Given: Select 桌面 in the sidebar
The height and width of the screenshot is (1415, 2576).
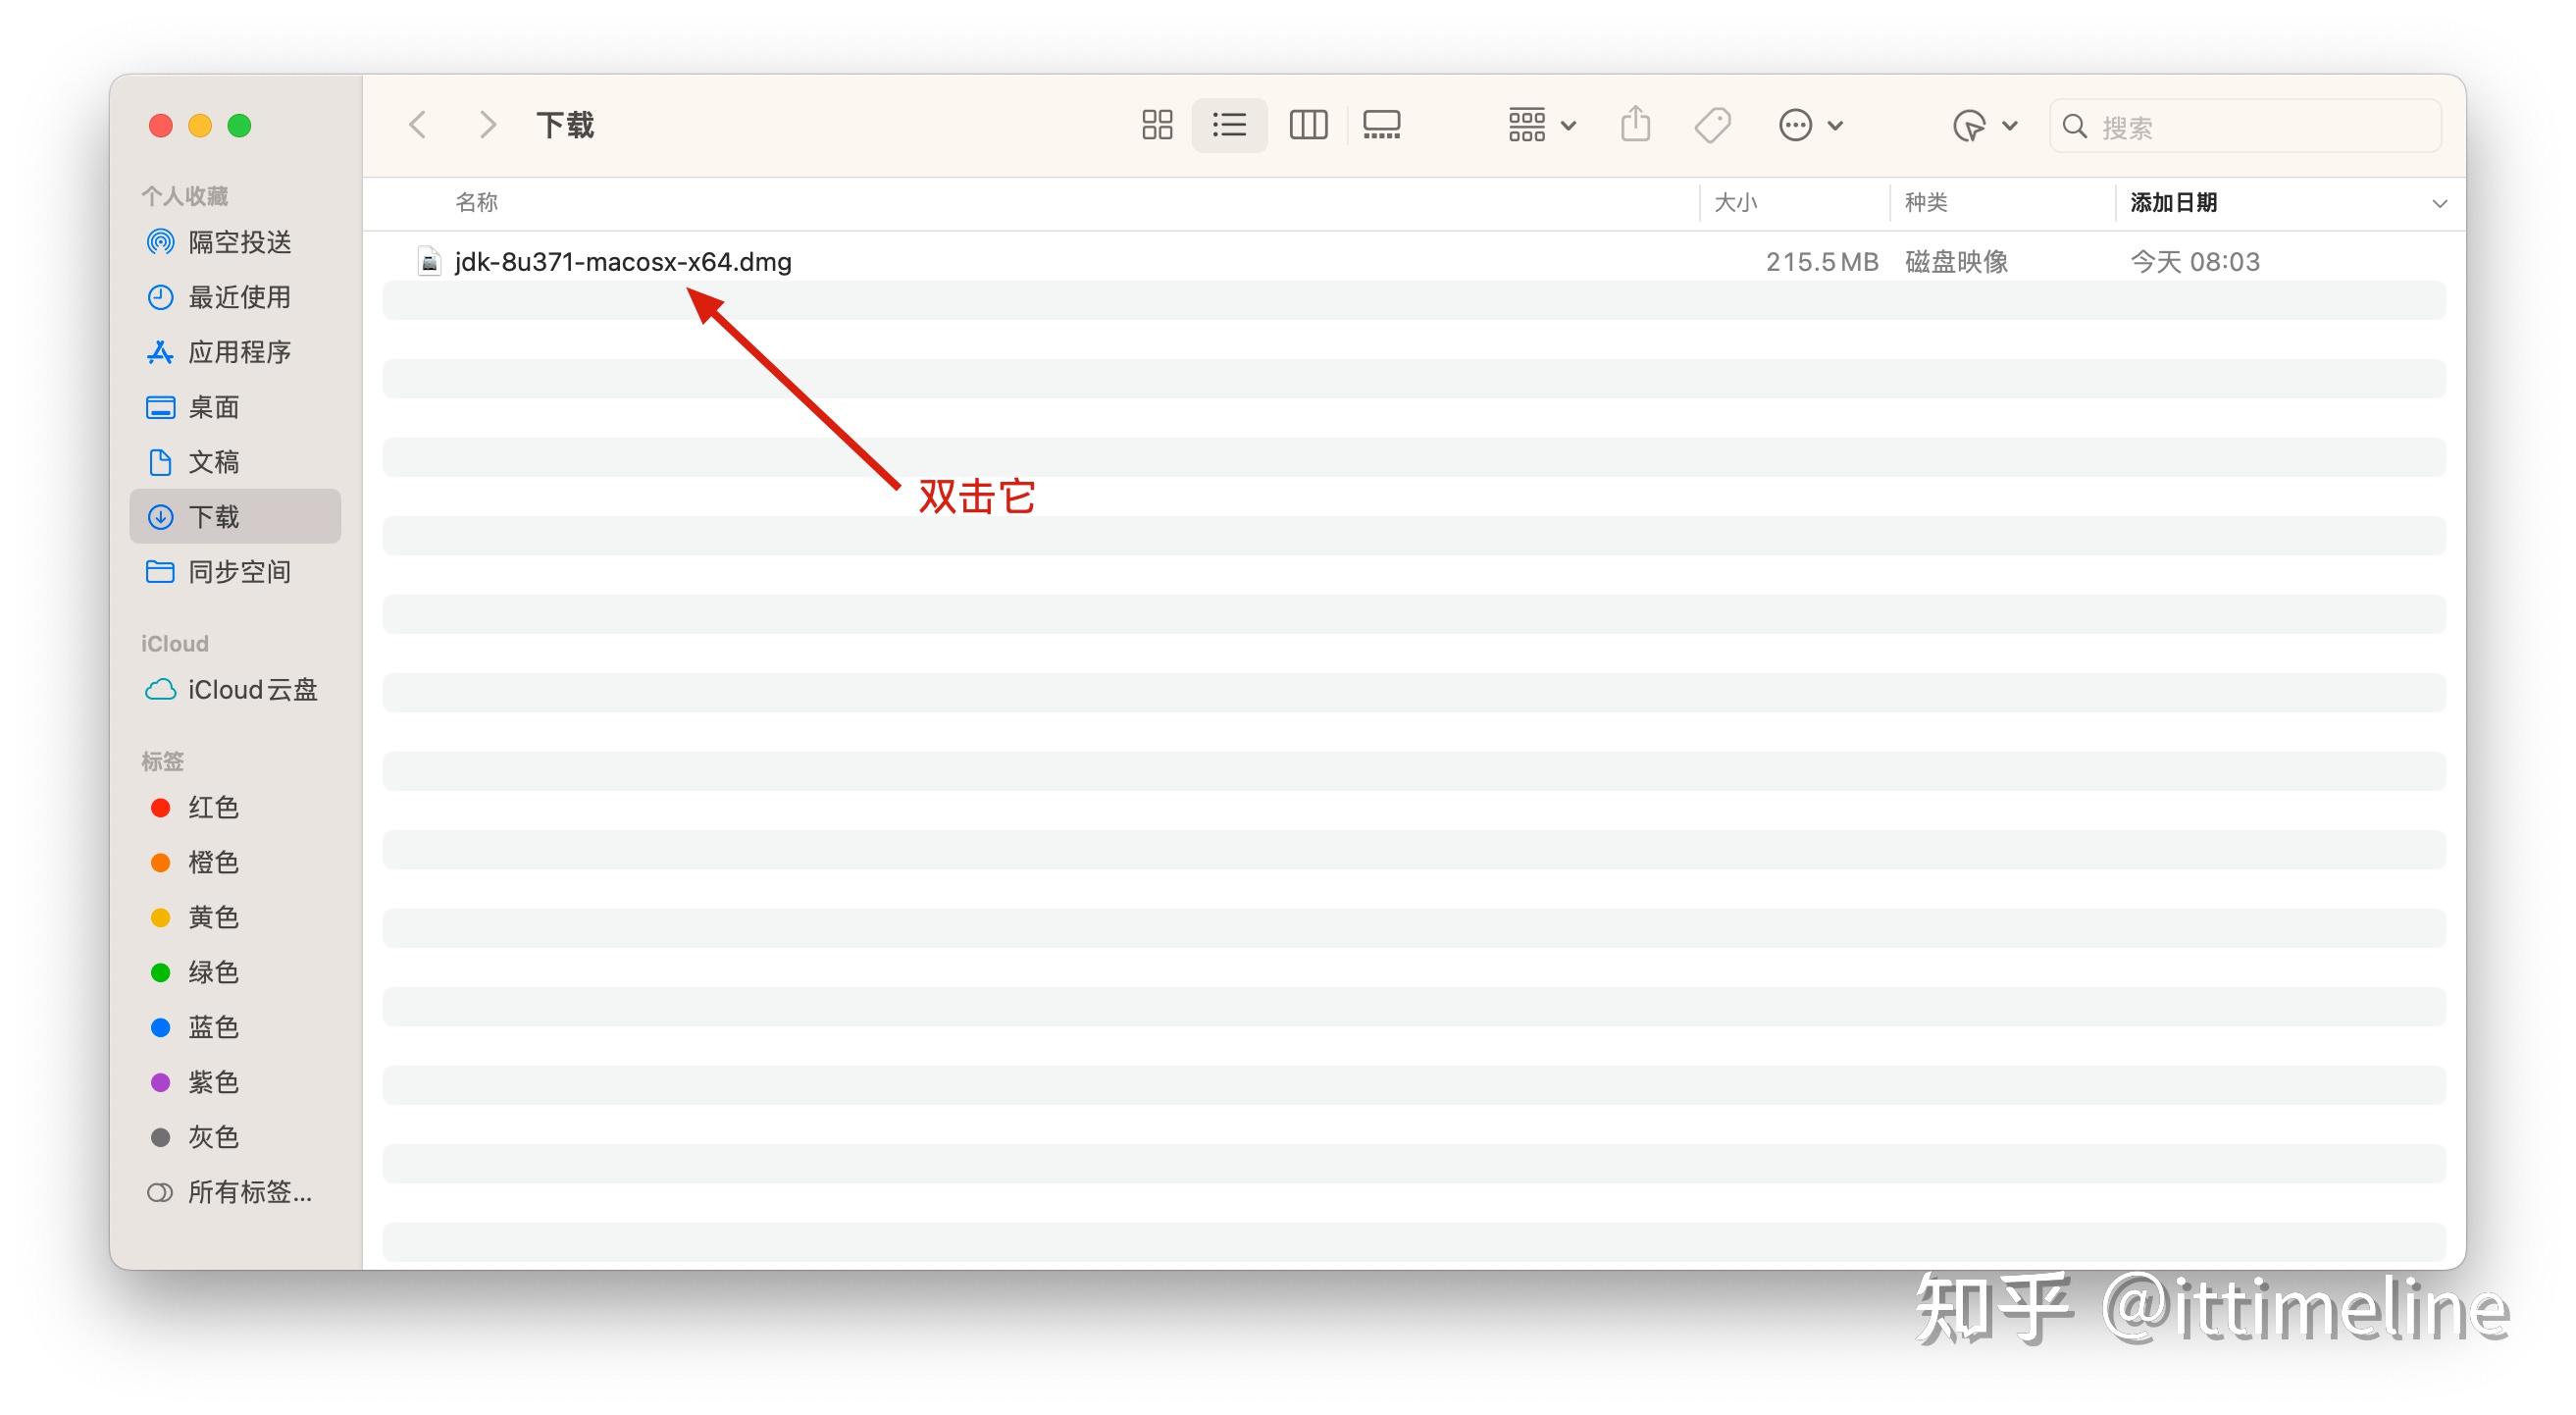Looking at the screenshot, I should pyautogui.click(x=214, y=406).
